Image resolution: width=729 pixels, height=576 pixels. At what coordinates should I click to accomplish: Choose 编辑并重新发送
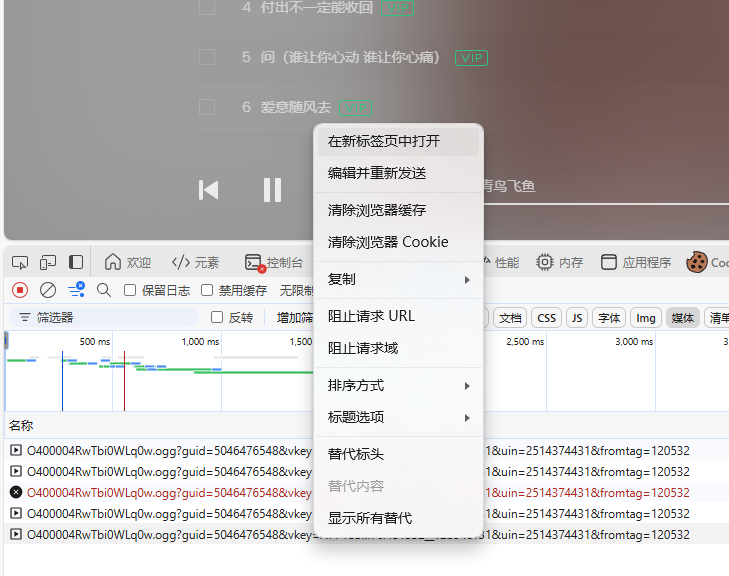[398, 173]
